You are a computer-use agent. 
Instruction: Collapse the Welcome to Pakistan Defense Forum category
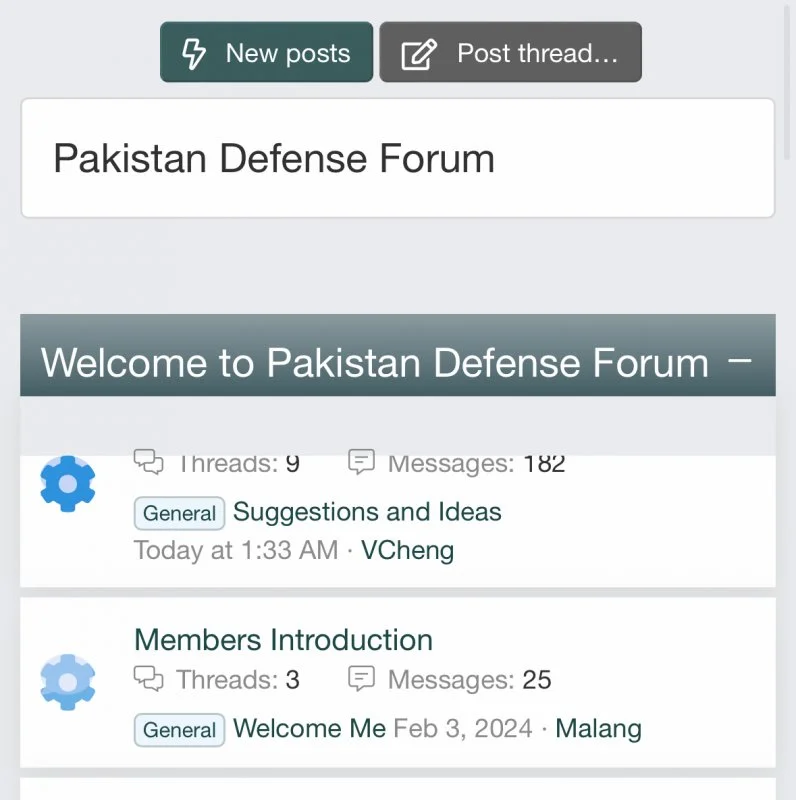[x=740, y=361]
